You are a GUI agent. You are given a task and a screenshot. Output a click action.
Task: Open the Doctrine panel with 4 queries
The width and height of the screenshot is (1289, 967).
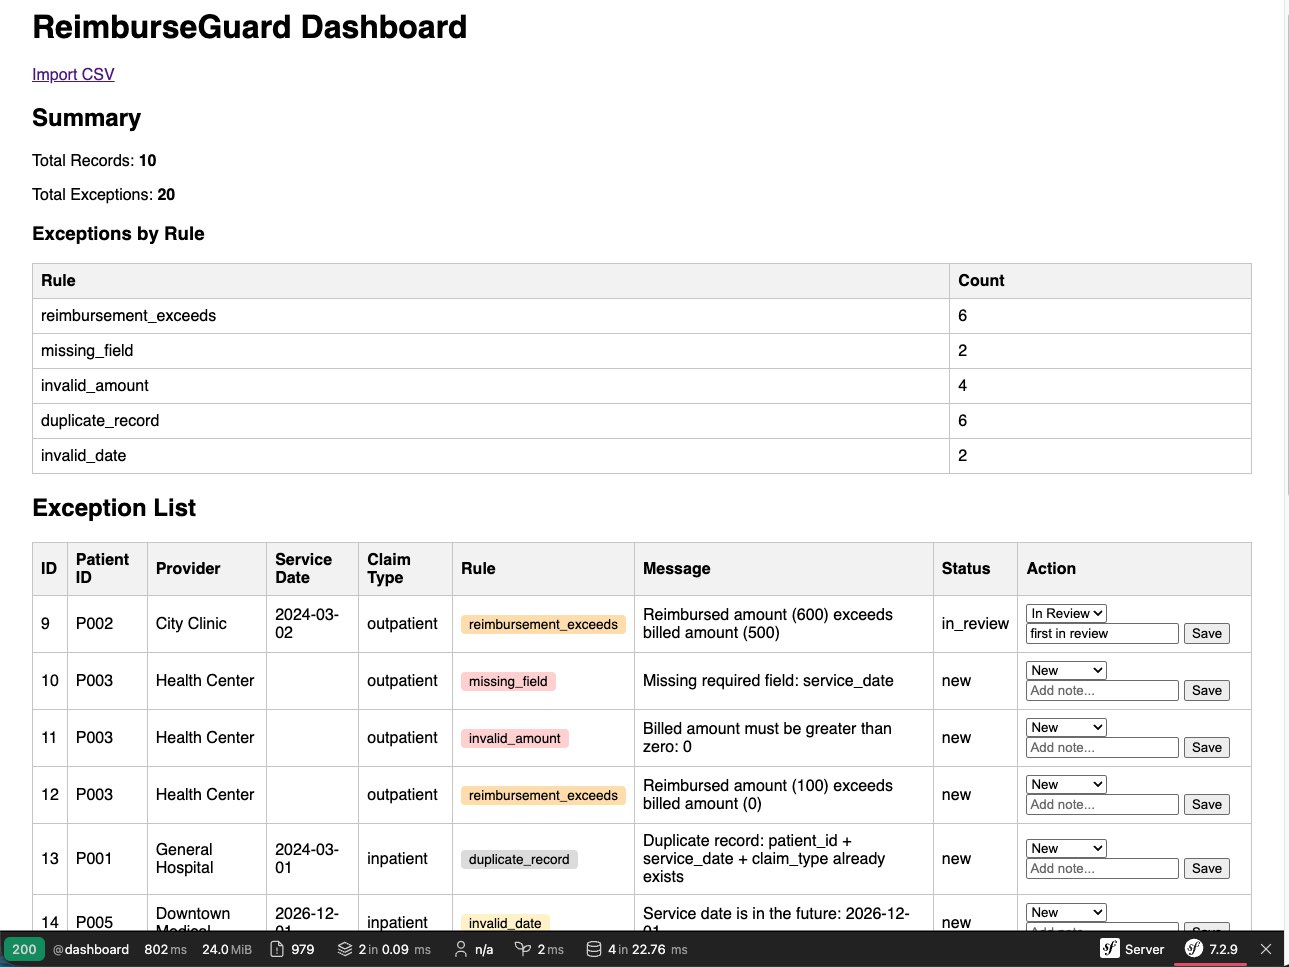point(637,949)
